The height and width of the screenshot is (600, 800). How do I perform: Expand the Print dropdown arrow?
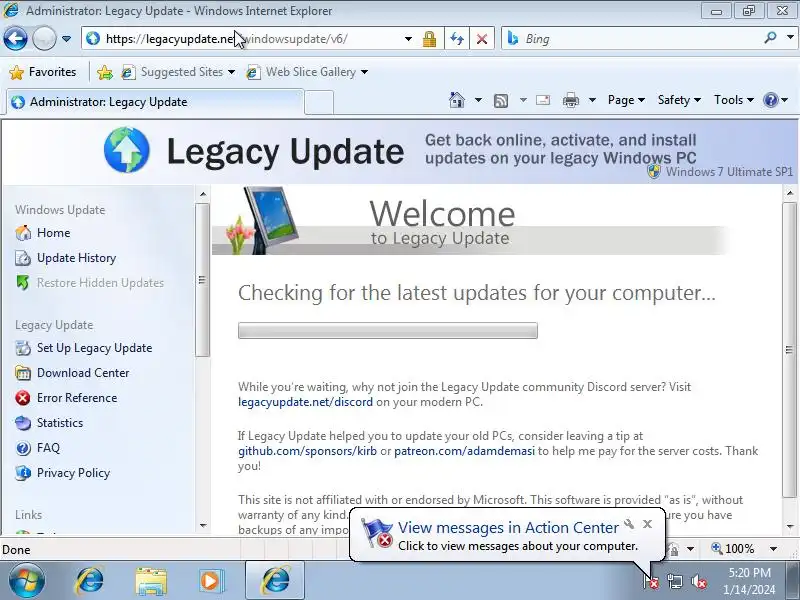pos(592,100)
